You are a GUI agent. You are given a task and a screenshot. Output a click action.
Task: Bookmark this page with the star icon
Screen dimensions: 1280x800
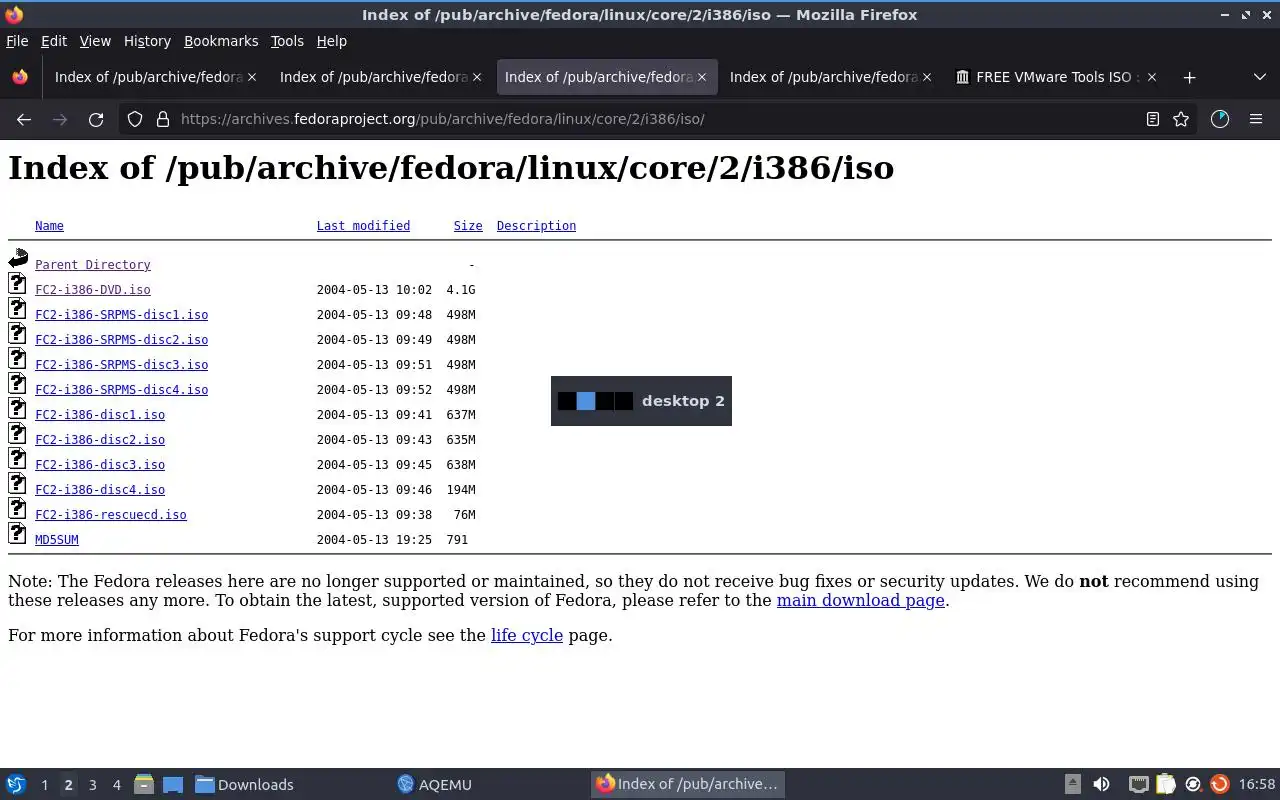(x=1181, y=119)
